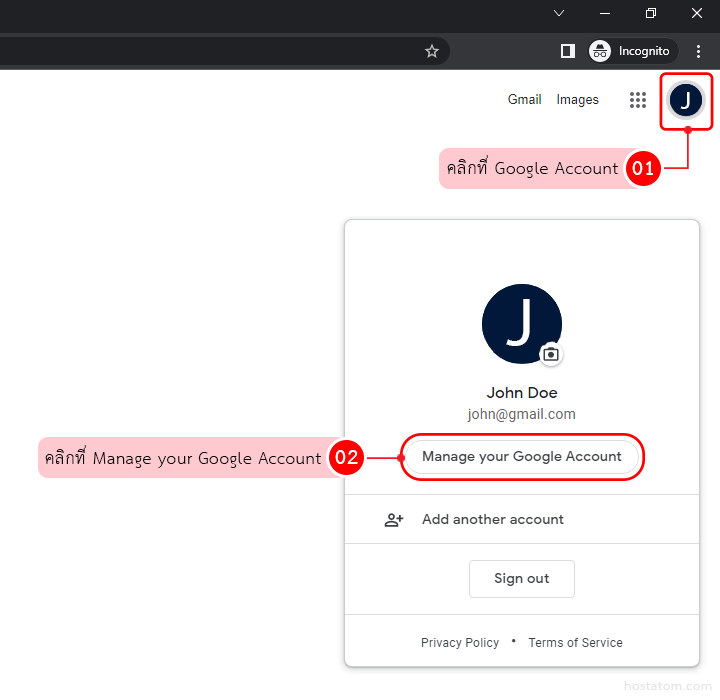Image resolution: width=720 pixels, height=700 pixels.
Task: Click the large J profile picture
Action: (x=521, y=324)
